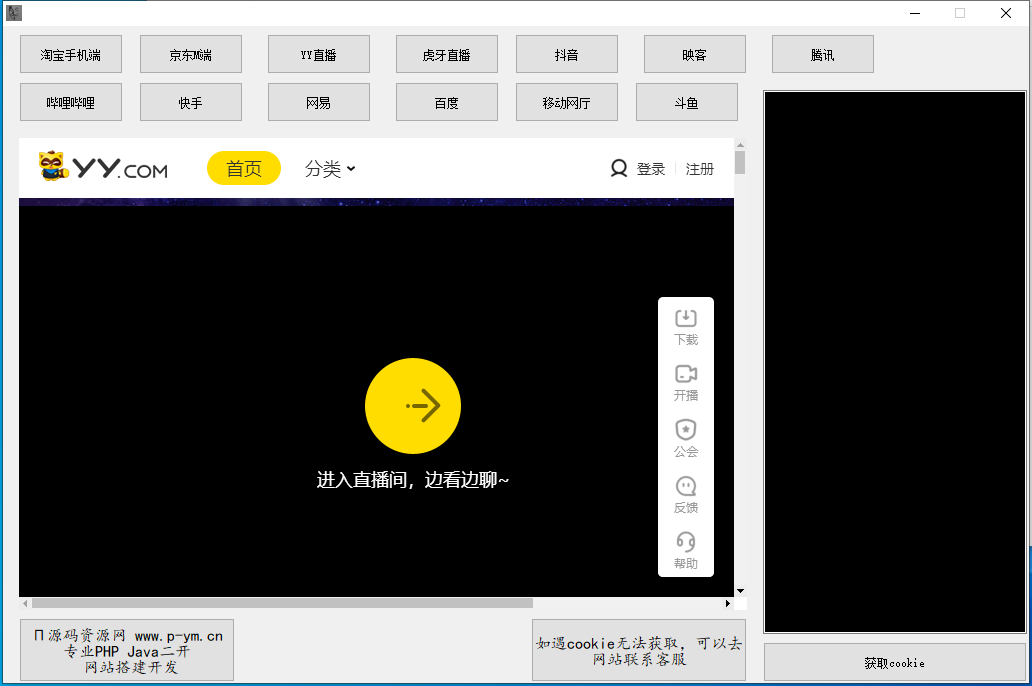
Task: Expand the 分类 category dropdown
Action: tap(330, 169)
